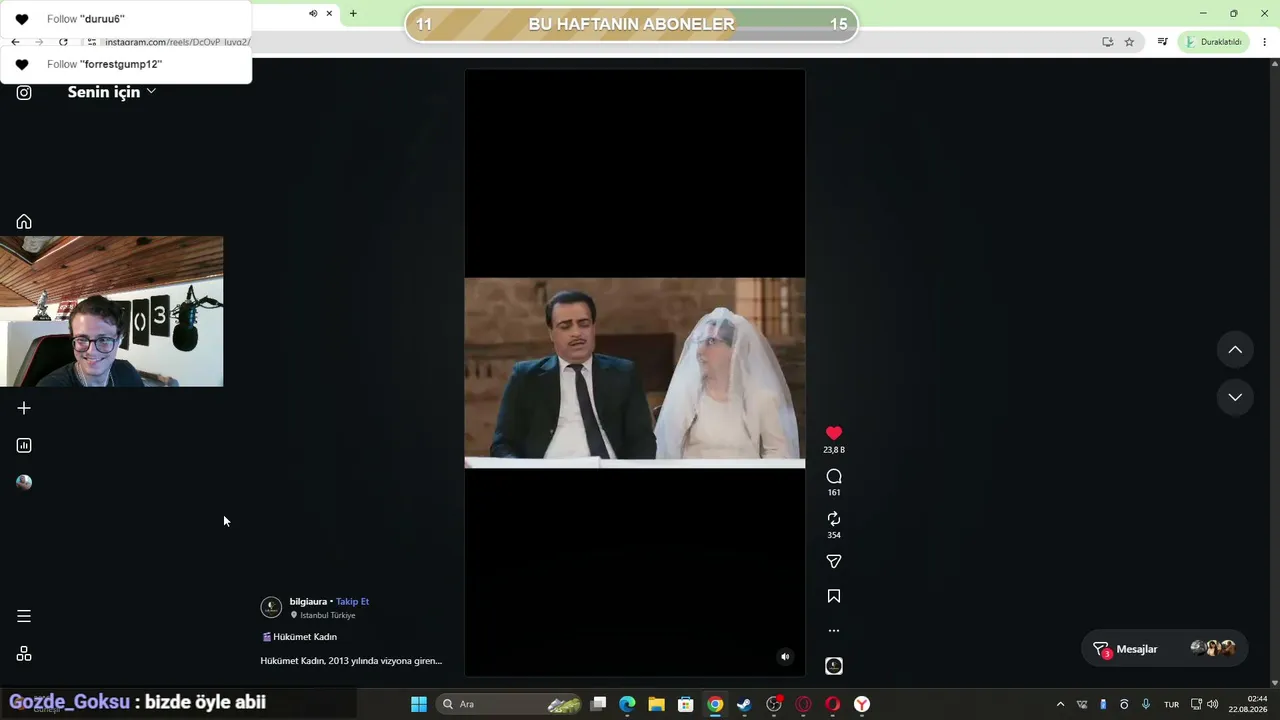Image resolution: width=1280 pixels, height=720 pixels.
Task: Open a new browser tab
Action: coord(353,14)
